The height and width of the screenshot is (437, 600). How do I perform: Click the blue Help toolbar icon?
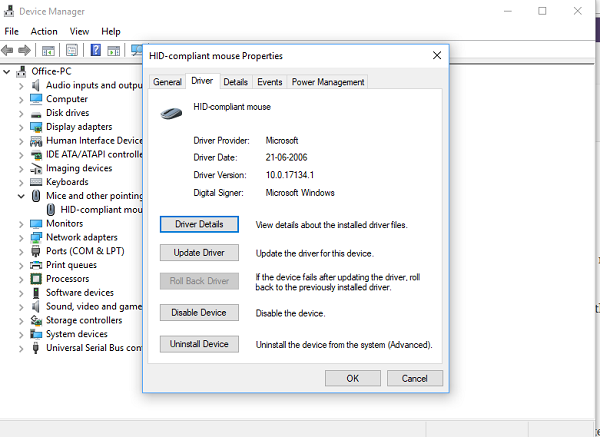(96, 49)
